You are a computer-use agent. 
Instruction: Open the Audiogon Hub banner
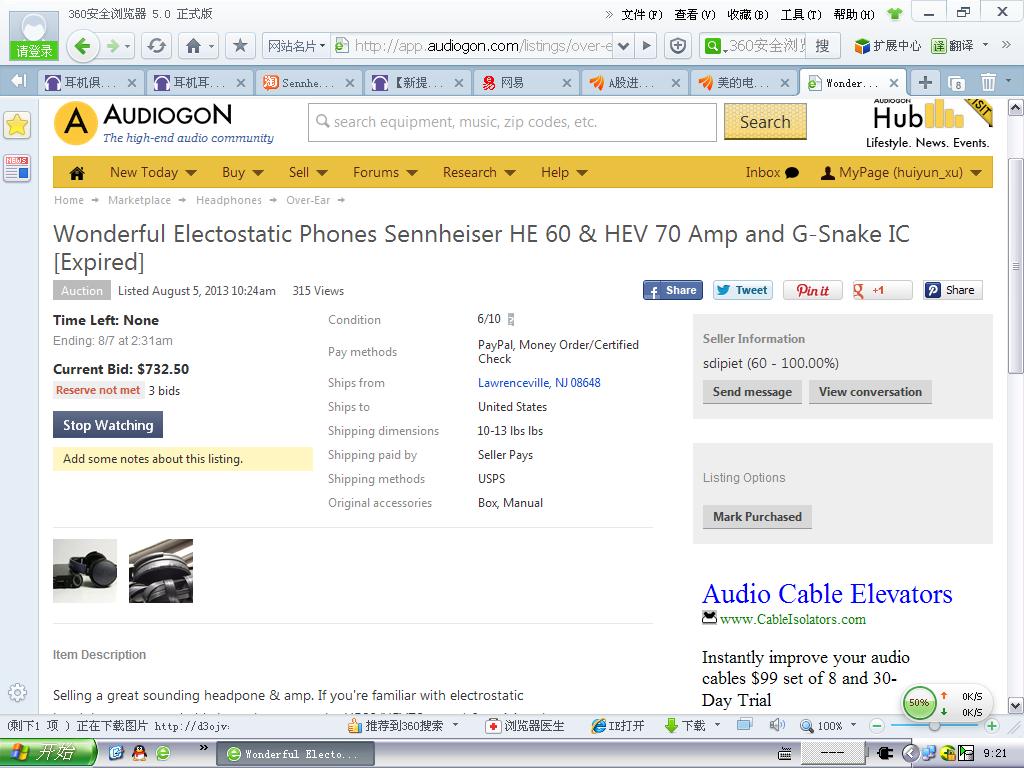(x=929, y=124)
